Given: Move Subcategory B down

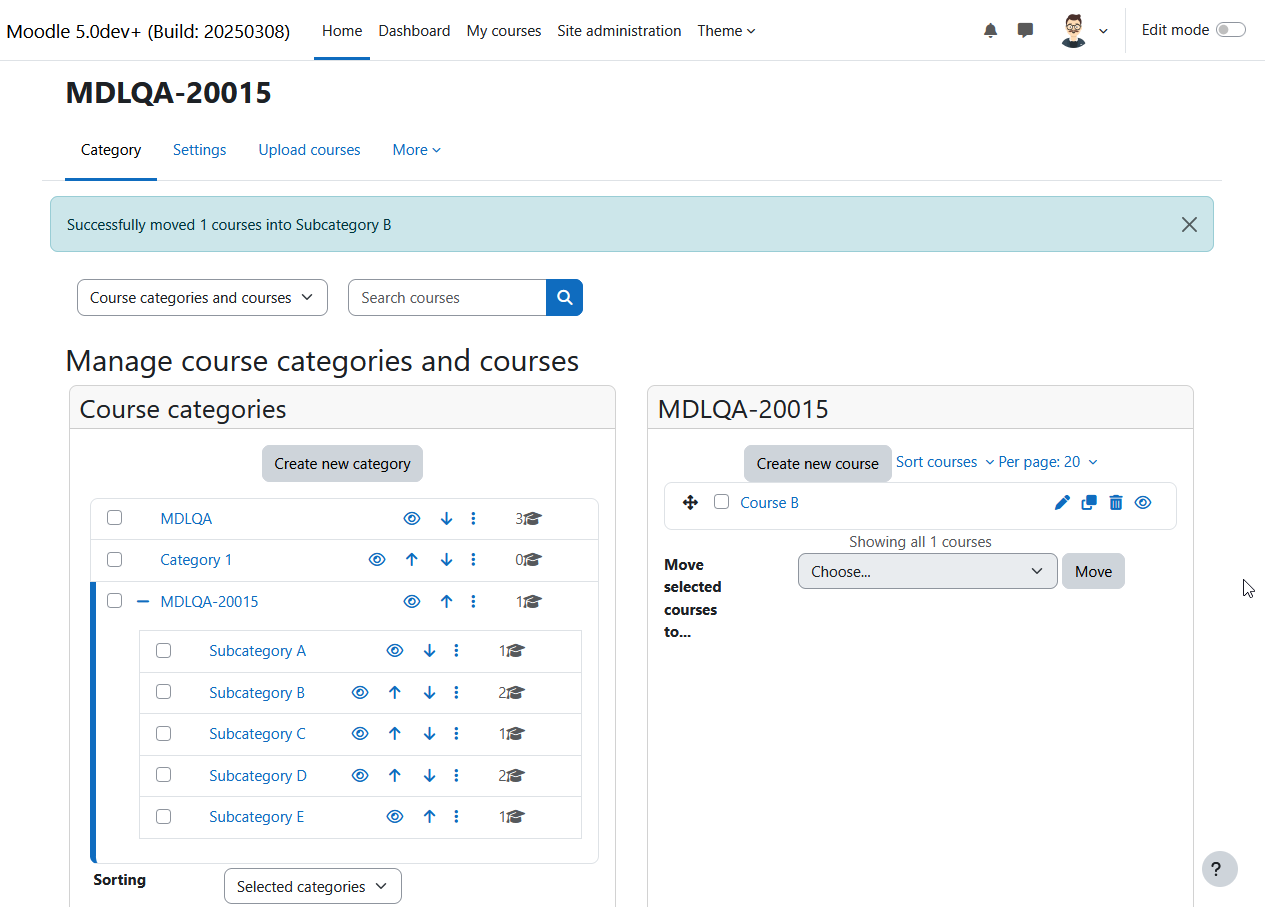Looking at the screenshot, I should click(429, 692).
